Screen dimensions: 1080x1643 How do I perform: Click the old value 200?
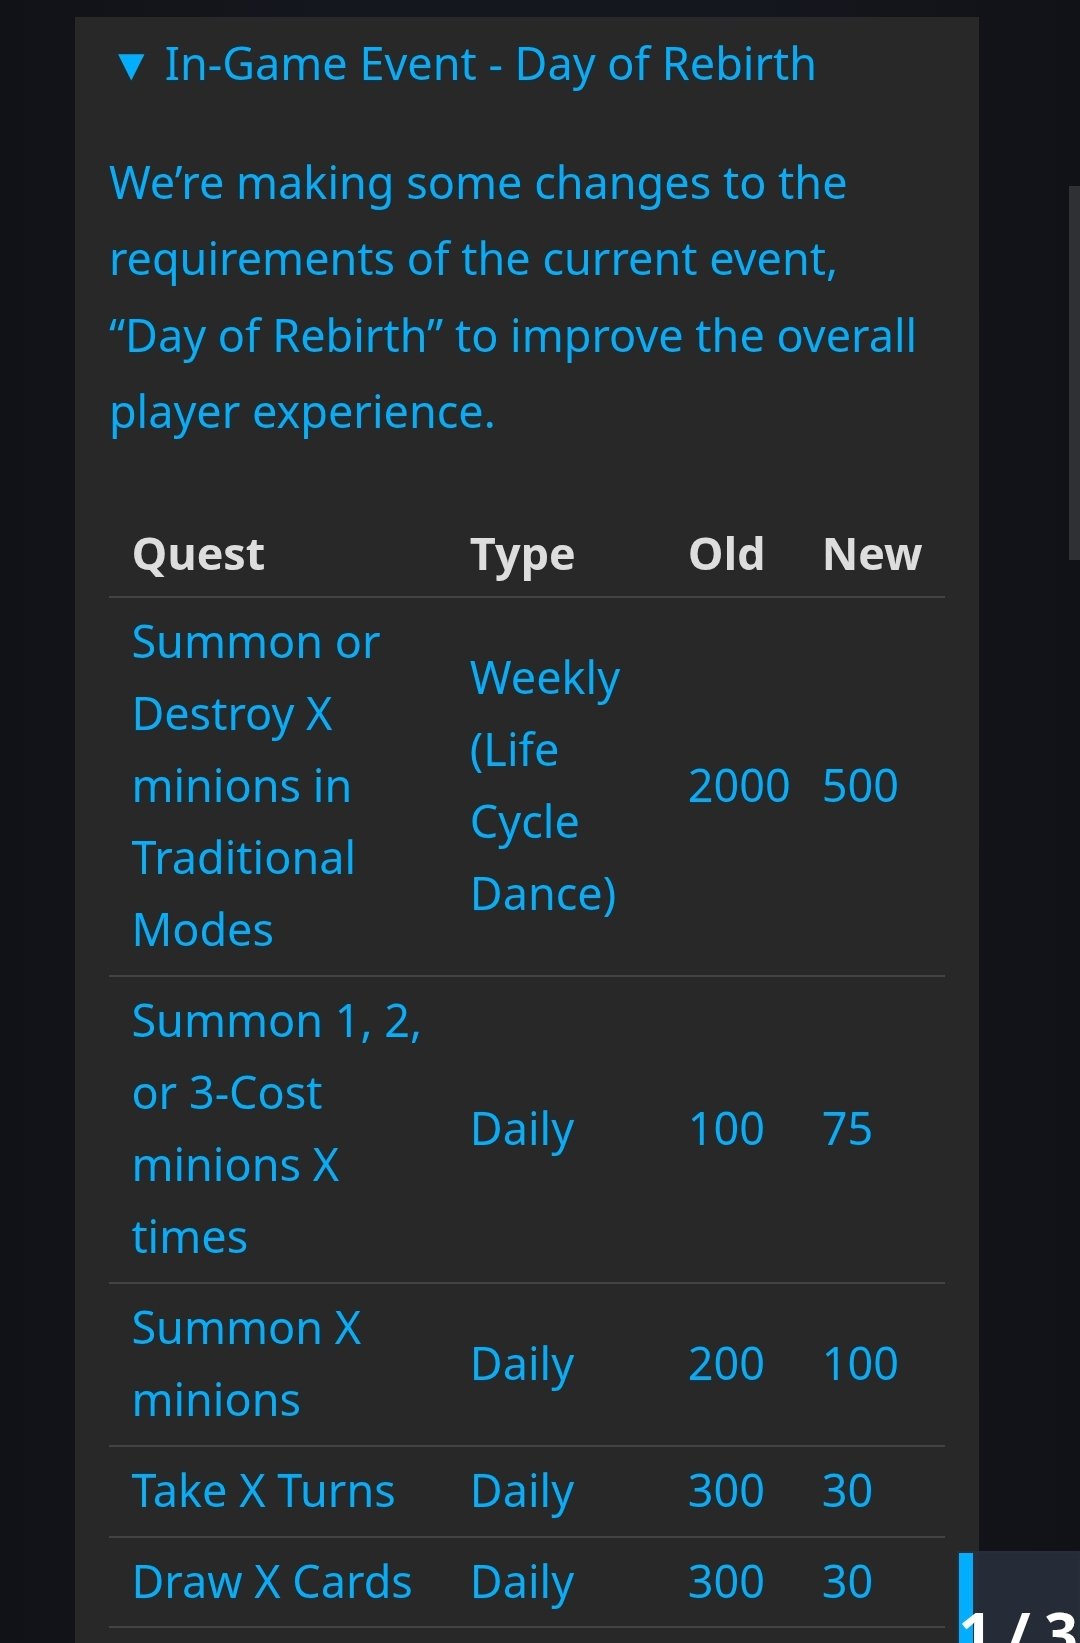726,1364
